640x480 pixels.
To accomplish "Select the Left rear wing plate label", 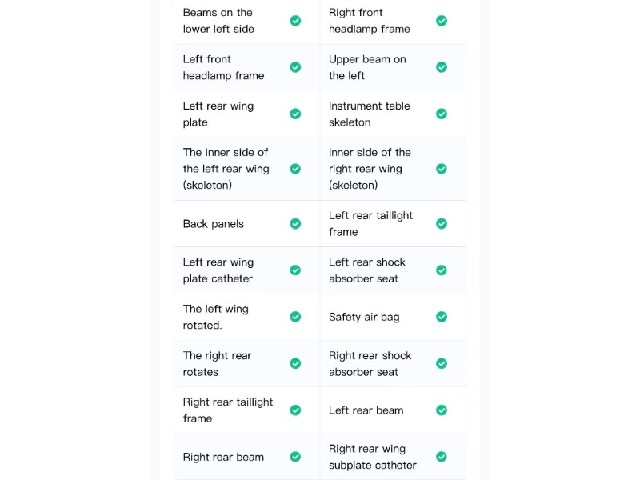I will point(218,114).
